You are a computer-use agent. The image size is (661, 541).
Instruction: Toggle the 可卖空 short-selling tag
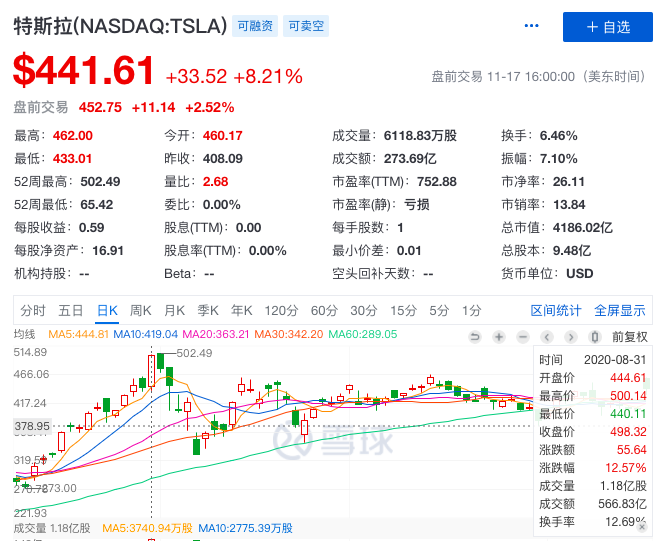(x=307, y=27)
